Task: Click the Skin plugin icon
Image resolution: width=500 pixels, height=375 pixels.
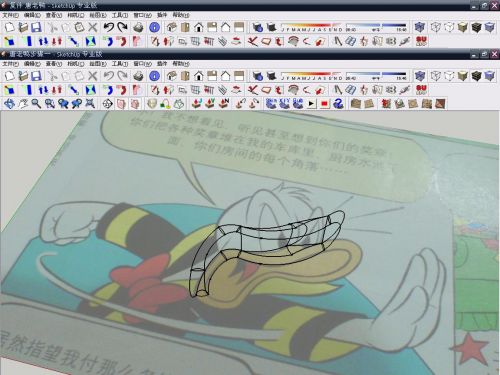Action: tap(271, 104)
